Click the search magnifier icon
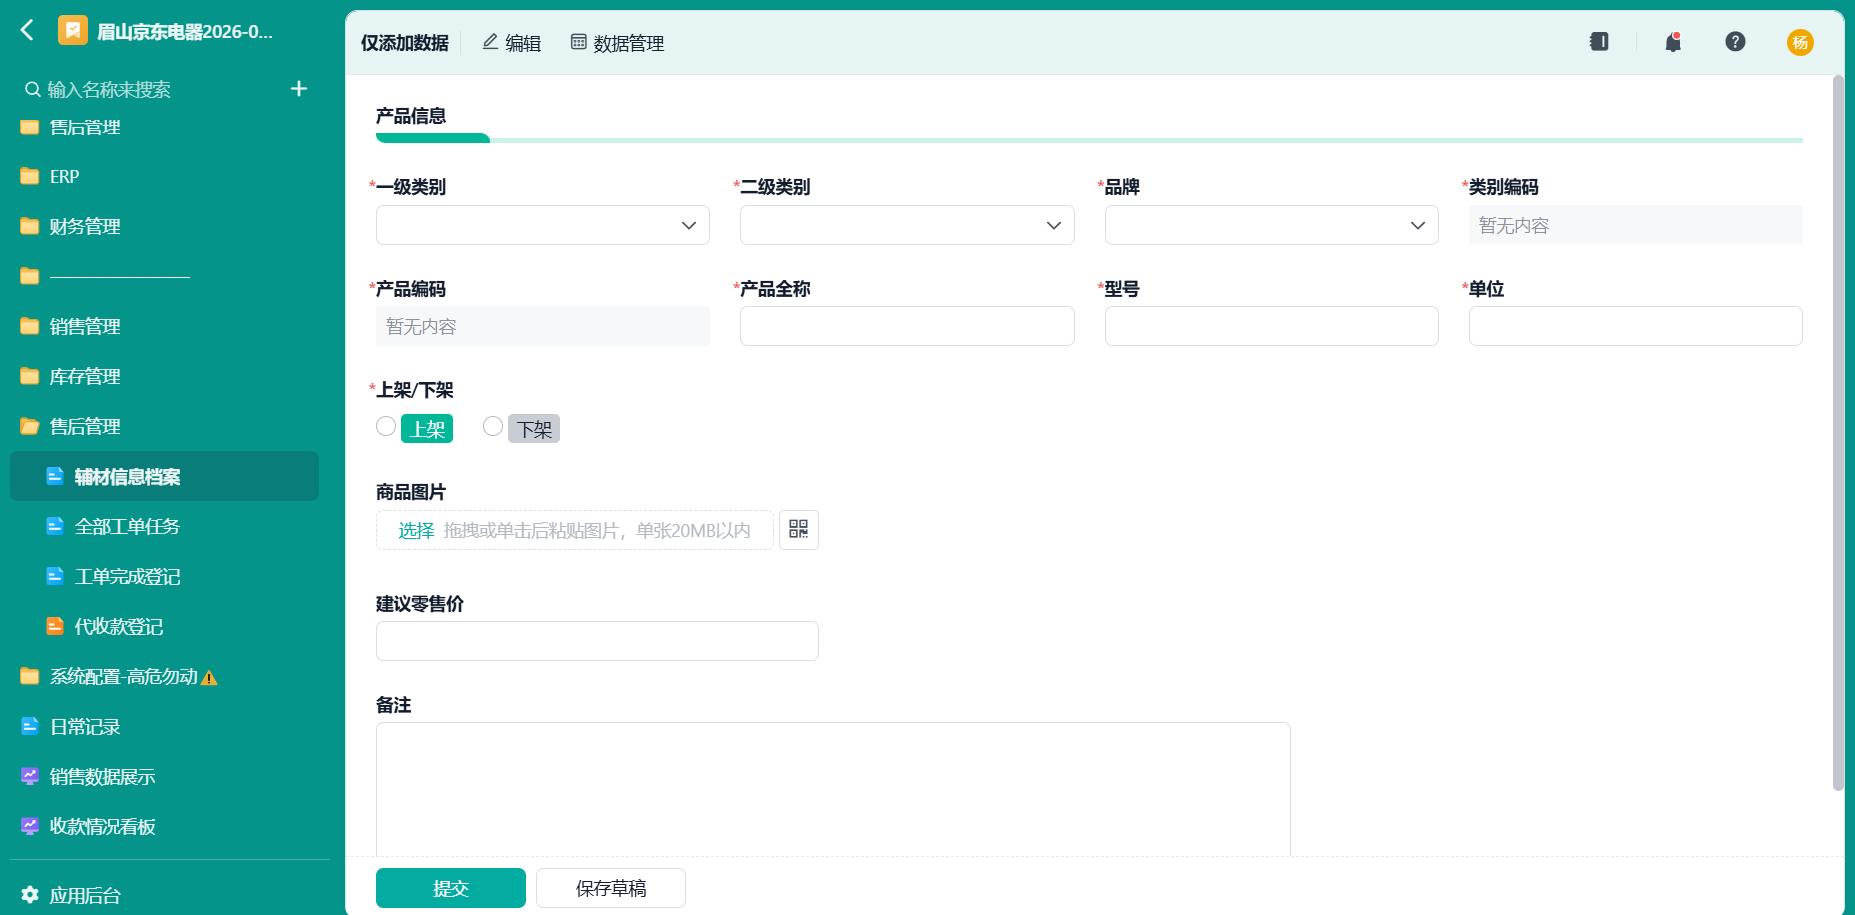Screen dimensions: 1855x915 point(33,90)
